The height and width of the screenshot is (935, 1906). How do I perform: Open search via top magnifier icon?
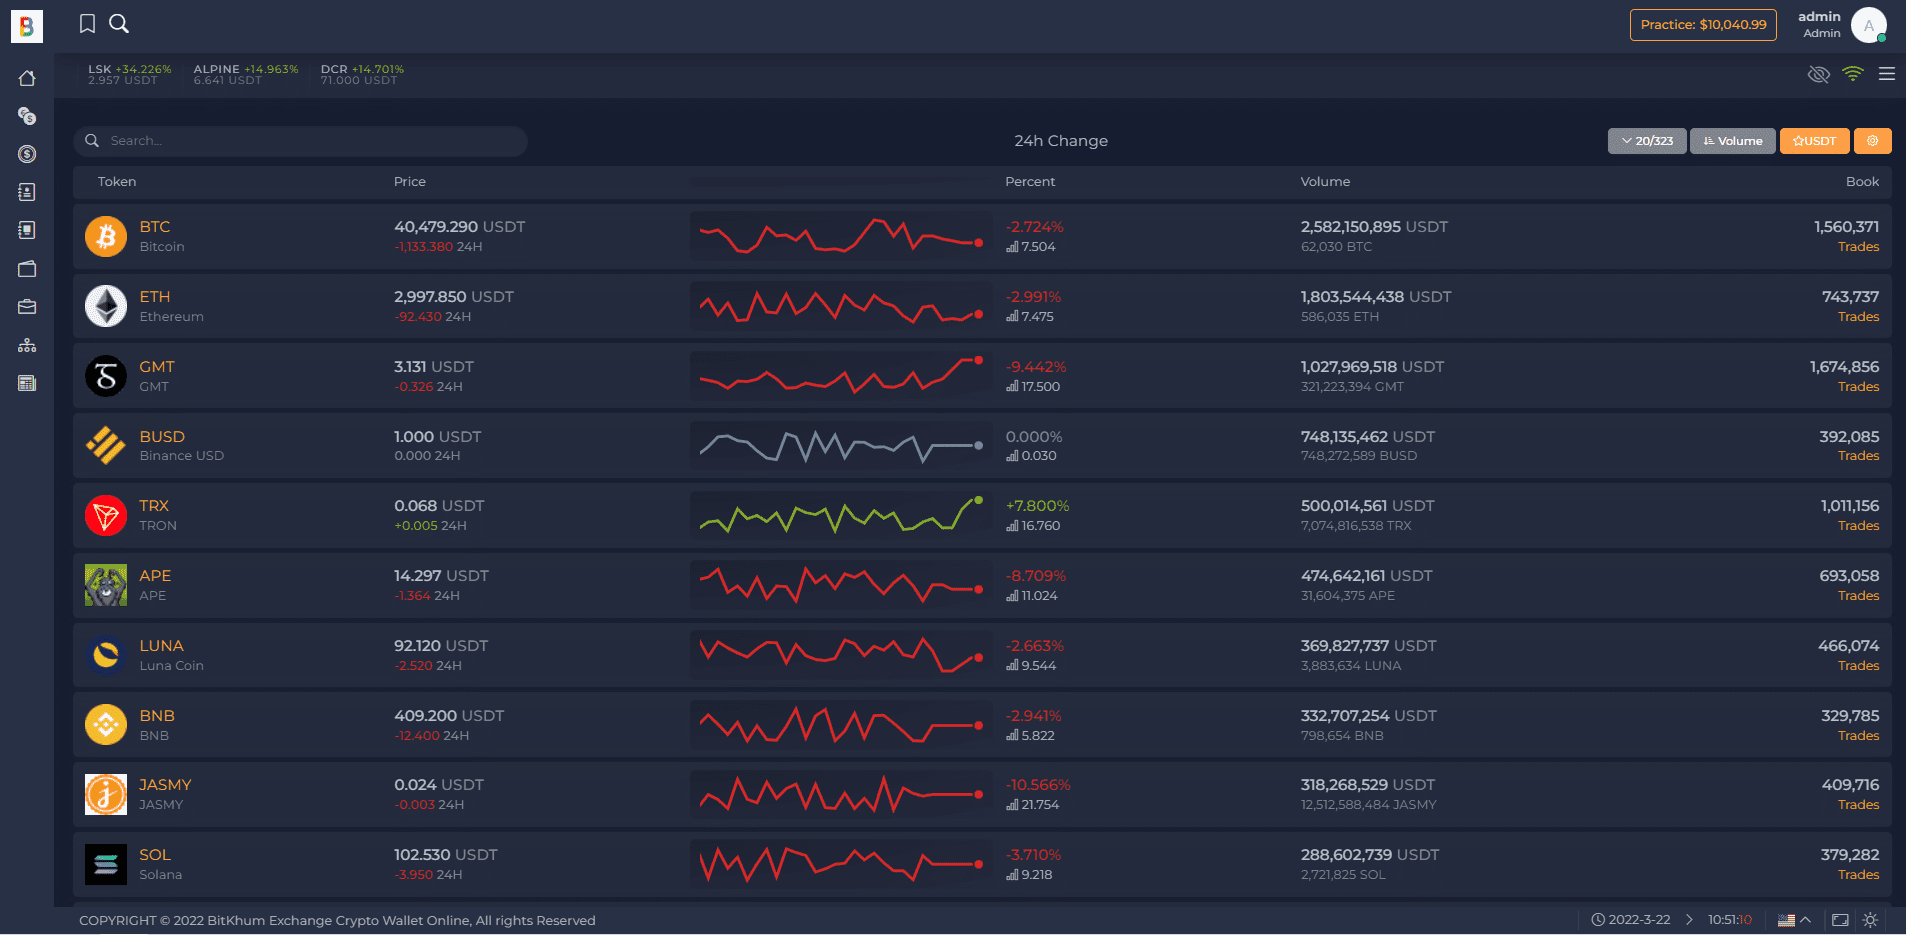pos(119,24)
